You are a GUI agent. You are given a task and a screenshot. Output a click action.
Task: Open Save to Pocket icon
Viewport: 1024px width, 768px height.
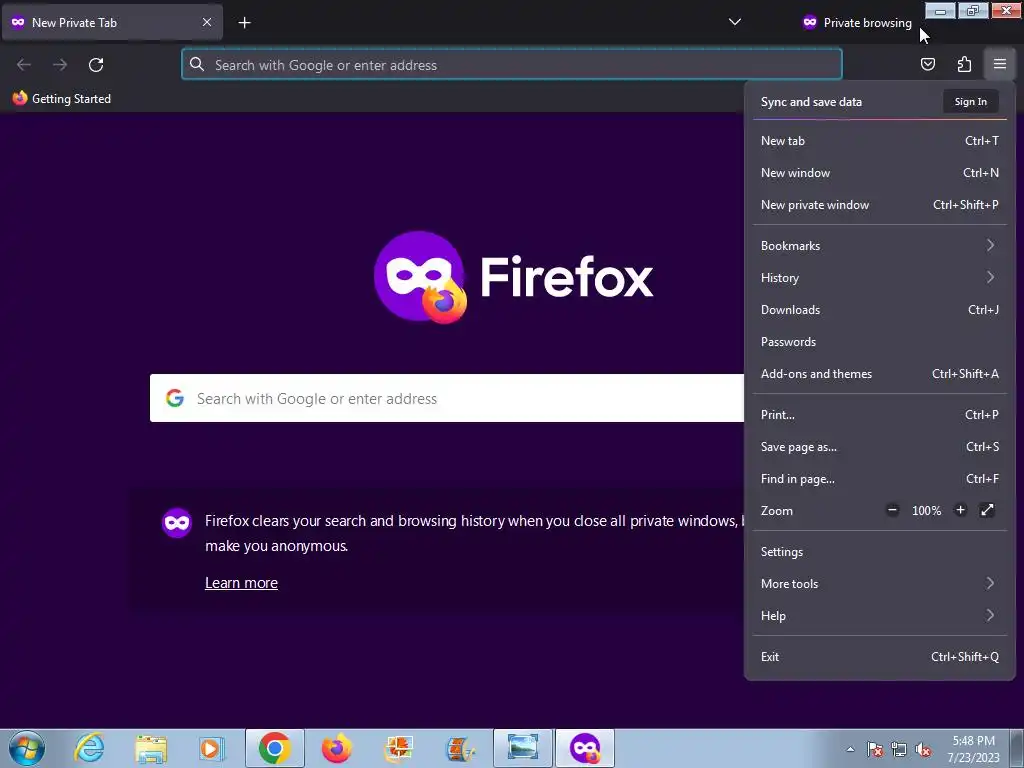[927, 64]
